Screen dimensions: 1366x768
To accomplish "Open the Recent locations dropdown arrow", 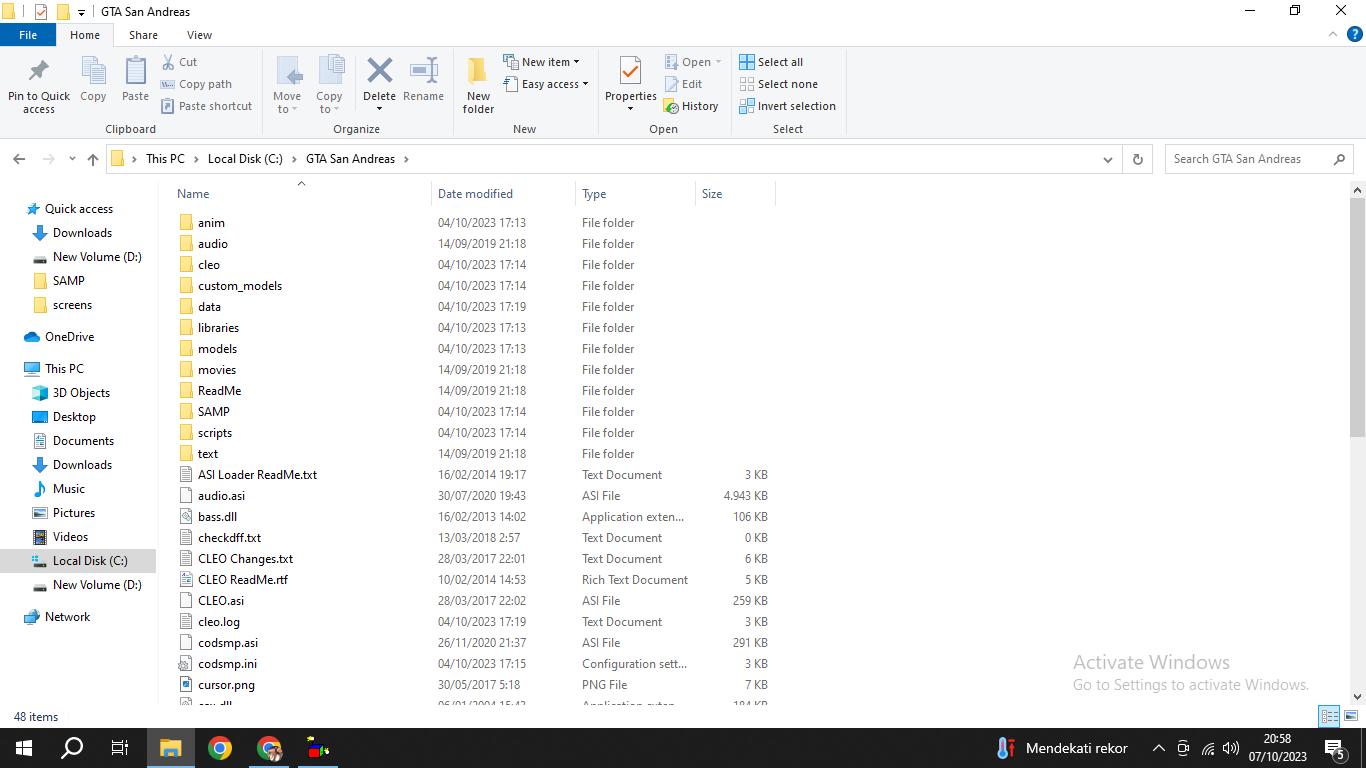I will coord(72,159).
